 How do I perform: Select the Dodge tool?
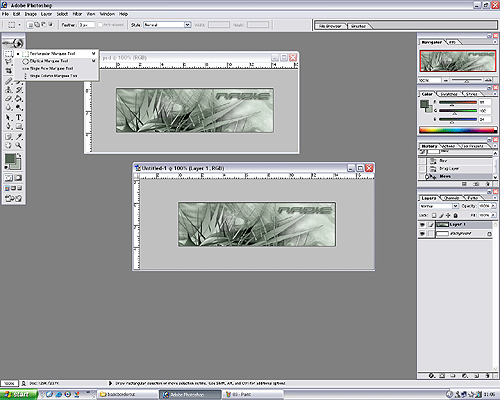(19, 108)
